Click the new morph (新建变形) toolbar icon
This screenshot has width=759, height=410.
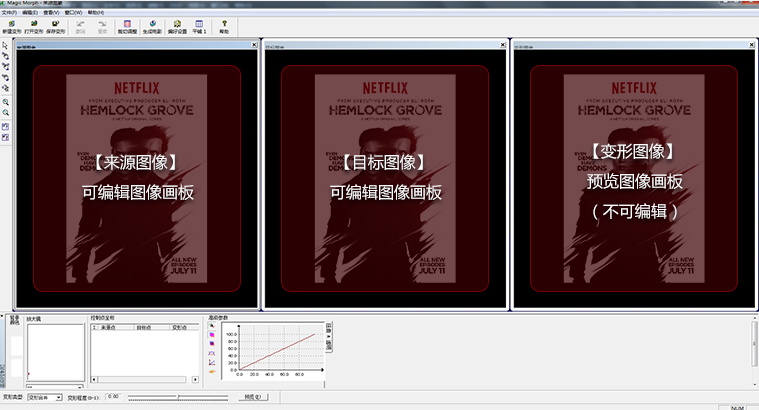[12, 27]
